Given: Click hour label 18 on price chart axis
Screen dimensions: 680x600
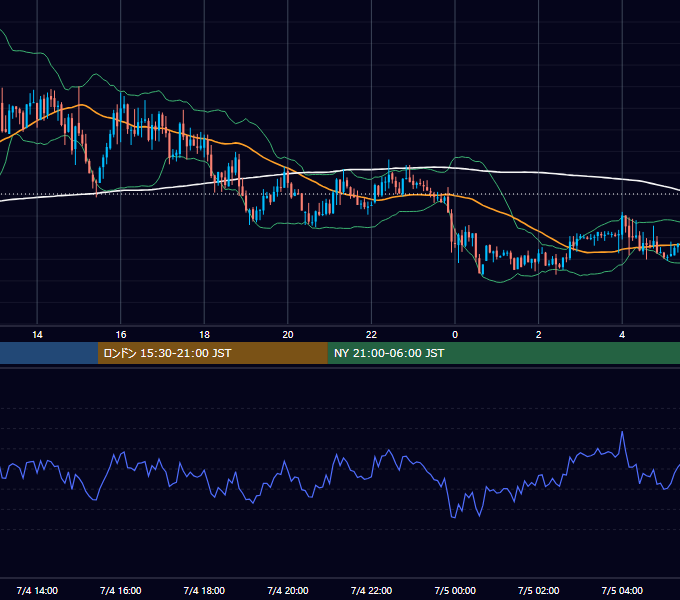Looking at the screenshot, I should [x=204, y=335].
